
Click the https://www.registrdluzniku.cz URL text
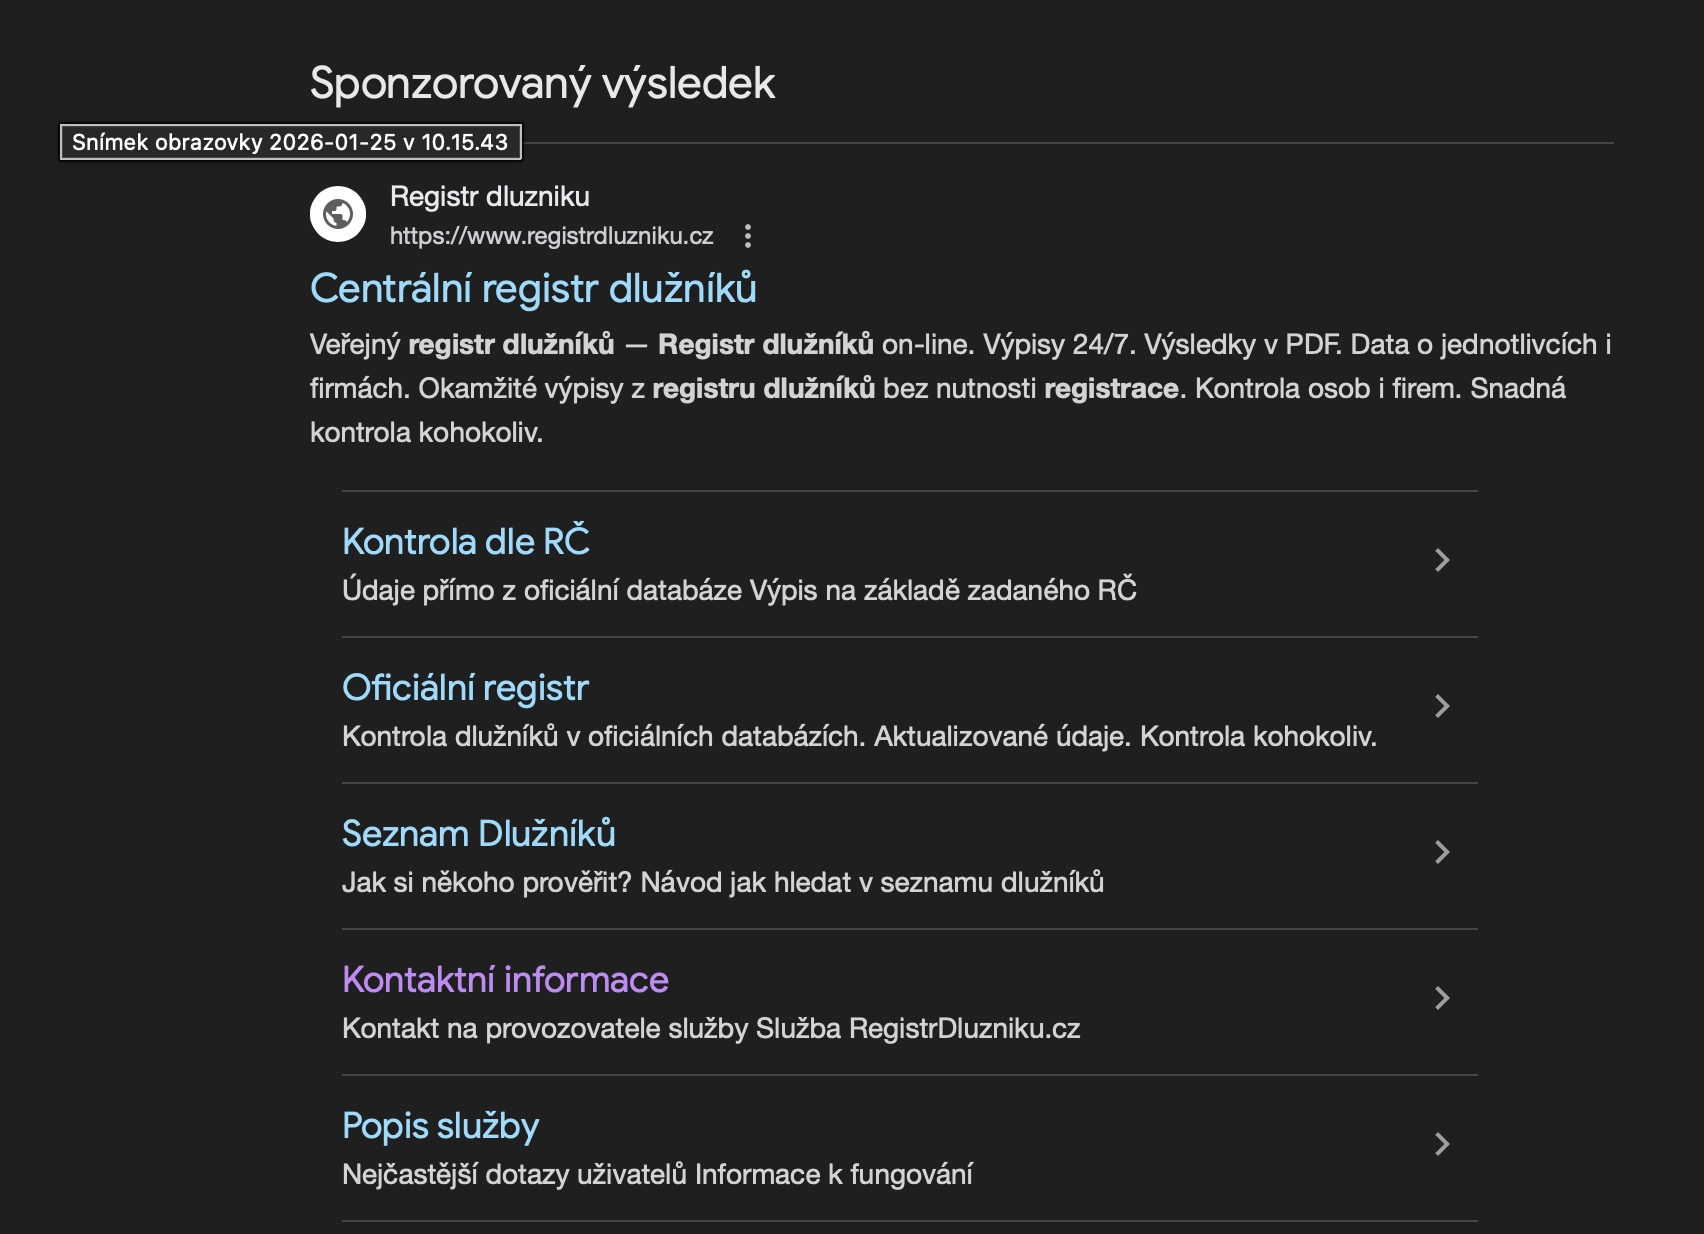[551, 236]
